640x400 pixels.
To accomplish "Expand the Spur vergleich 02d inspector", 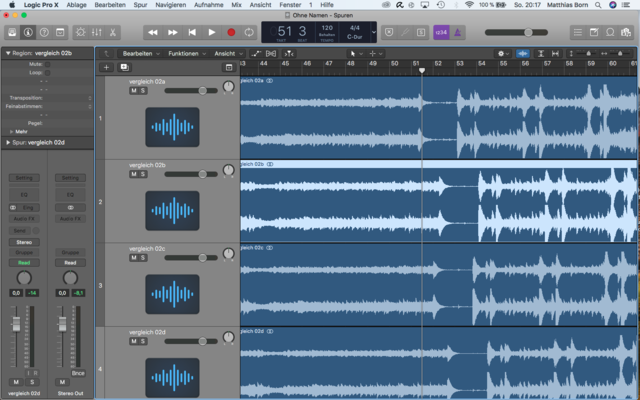I will tap(8, 142).
